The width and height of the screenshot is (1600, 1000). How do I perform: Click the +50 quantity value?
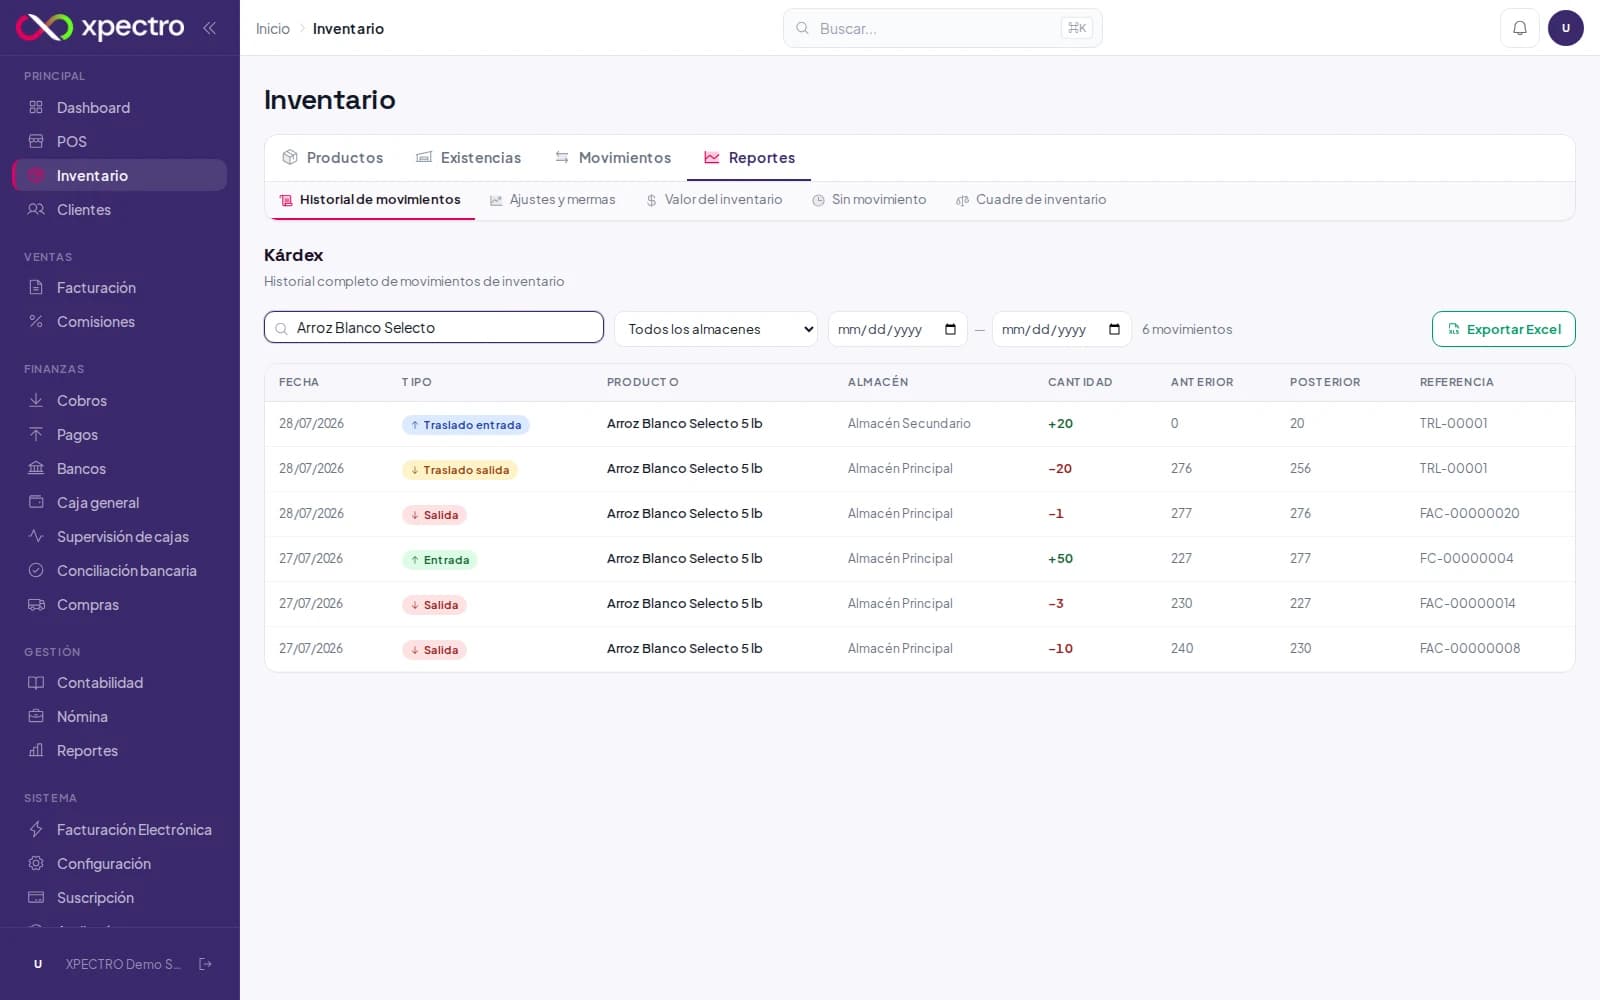tap(1060, 558)
